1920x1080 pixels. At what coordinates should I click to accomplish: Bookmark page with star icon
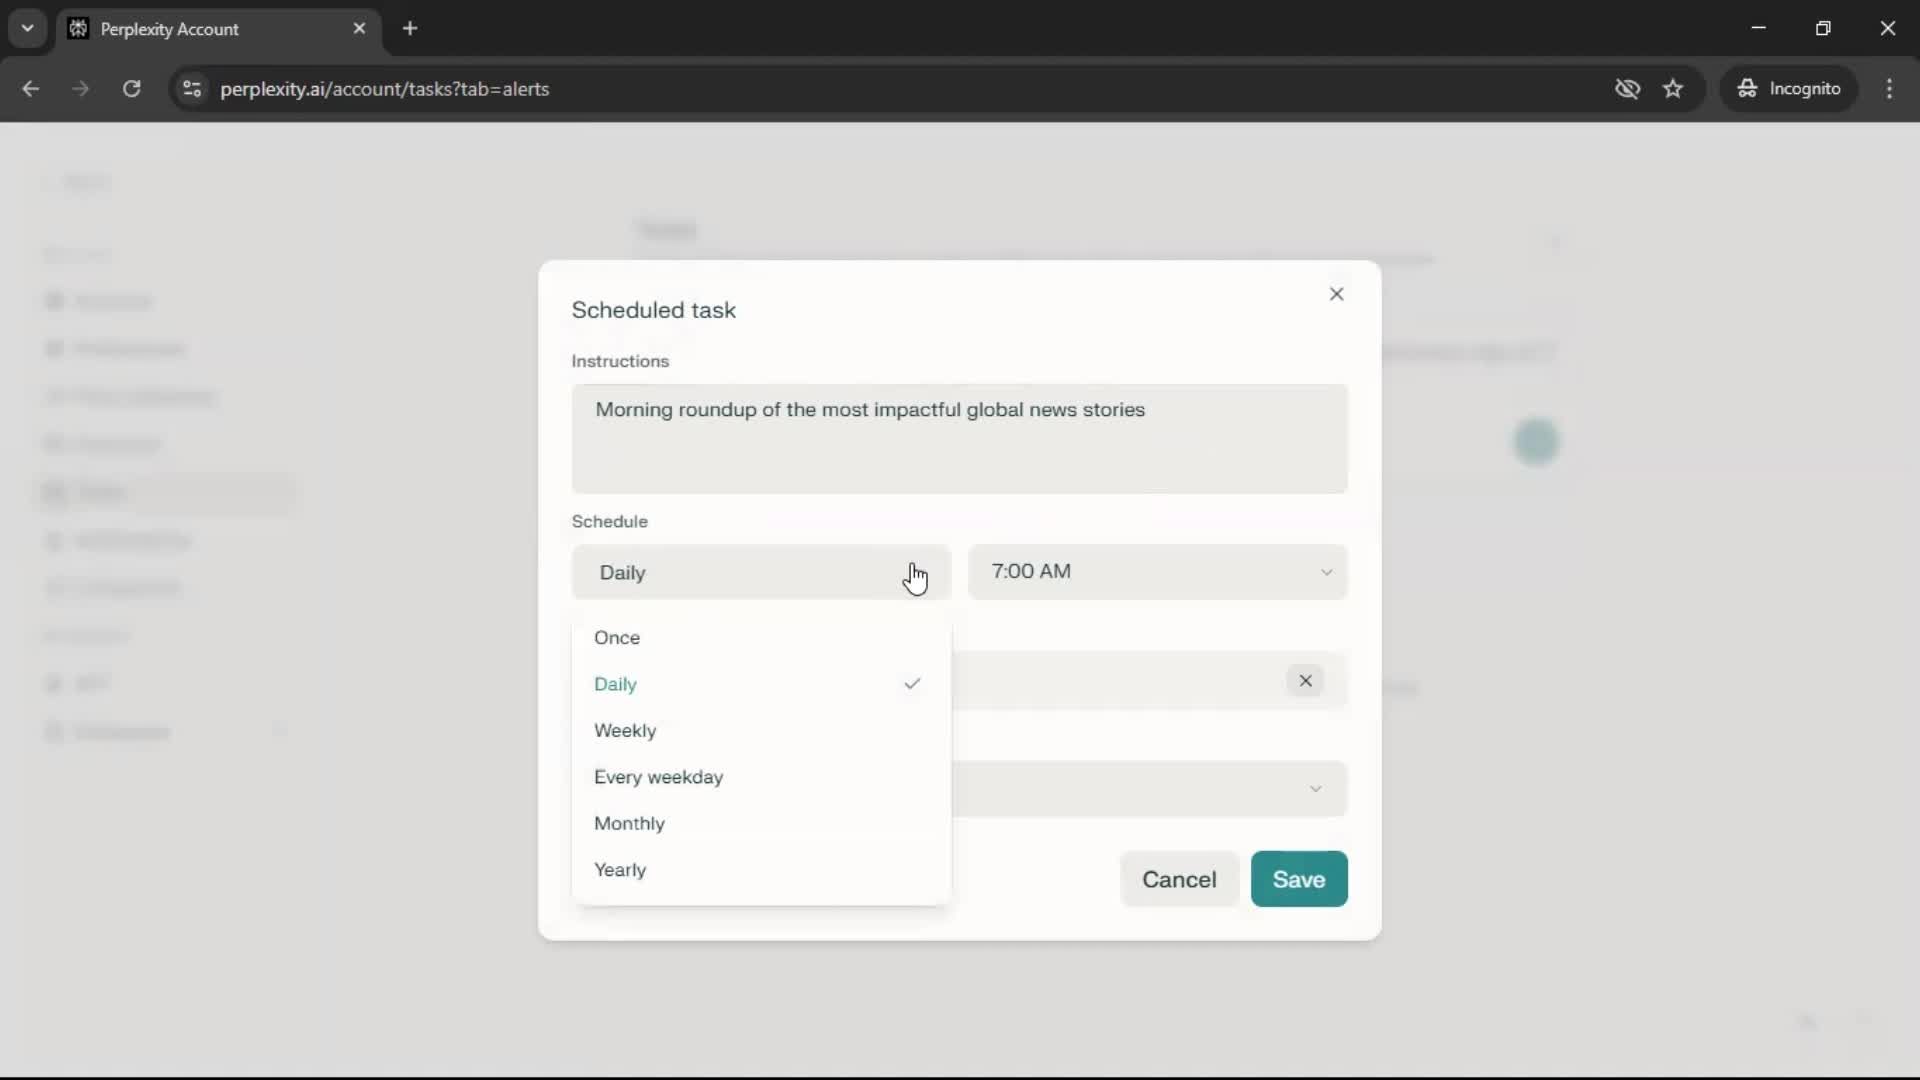[1673, 89]
